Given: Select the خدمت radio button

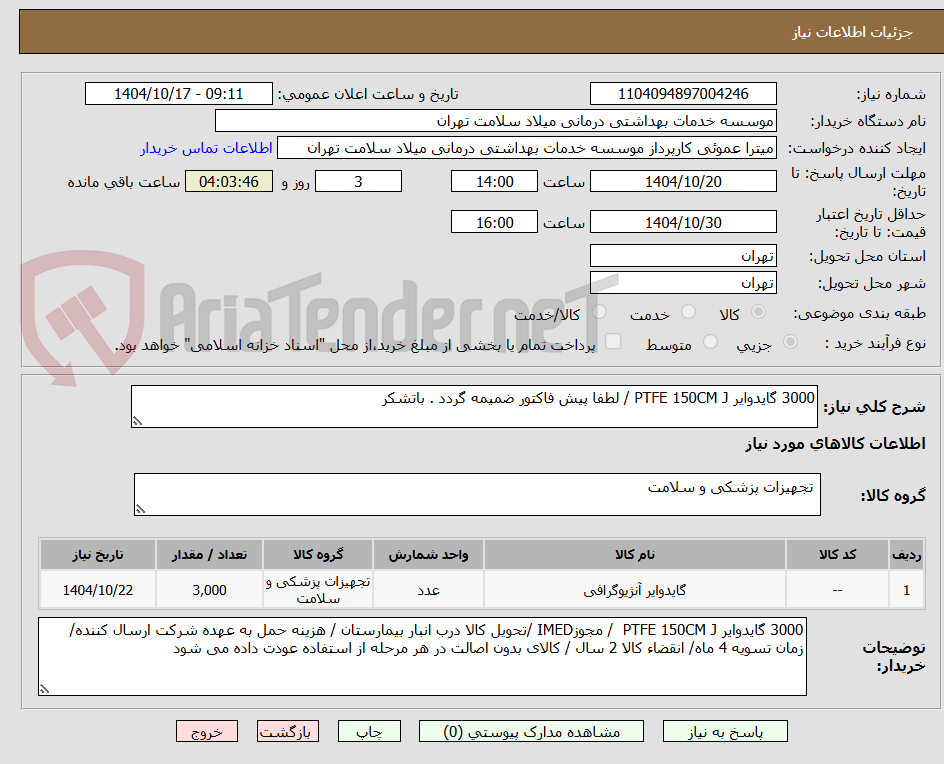Looking at the screenshot, I should click(x=688, y=312).
